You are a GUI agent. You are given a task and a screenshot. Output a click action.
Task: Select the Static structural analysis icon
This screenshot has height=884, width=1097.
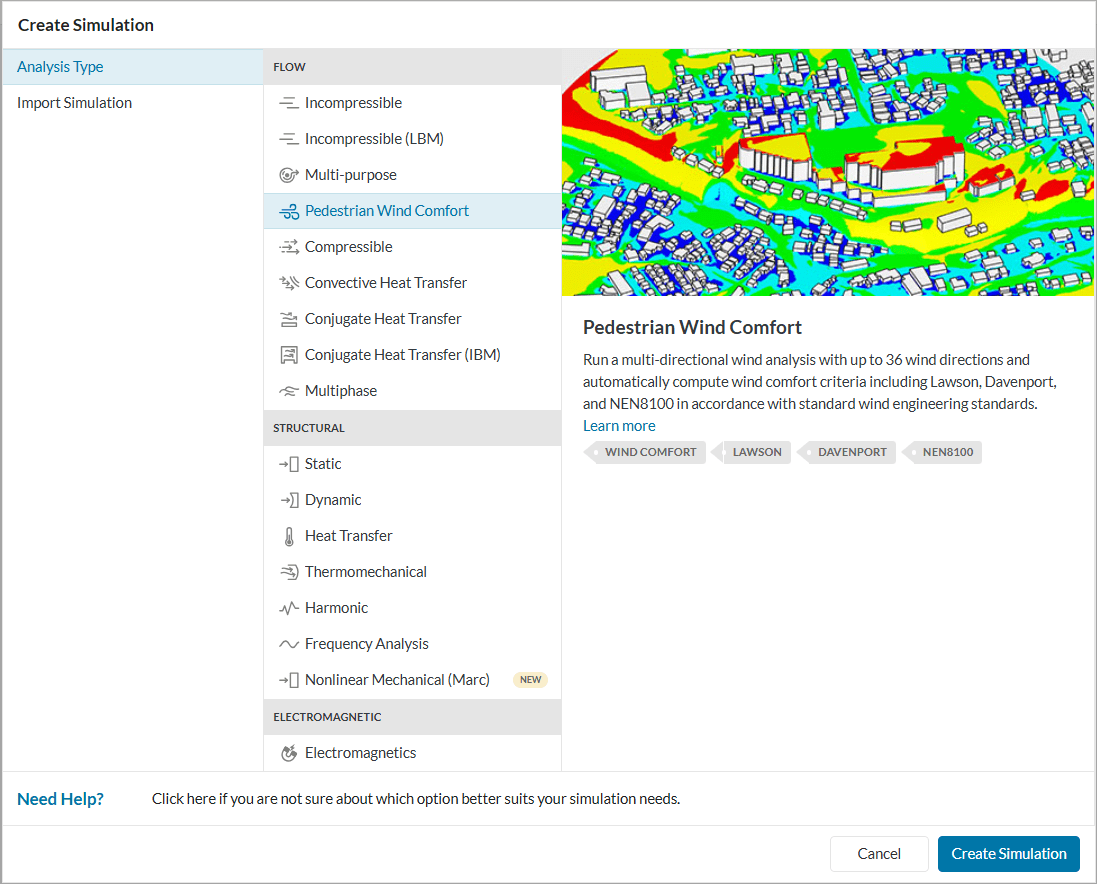[288, 463]
